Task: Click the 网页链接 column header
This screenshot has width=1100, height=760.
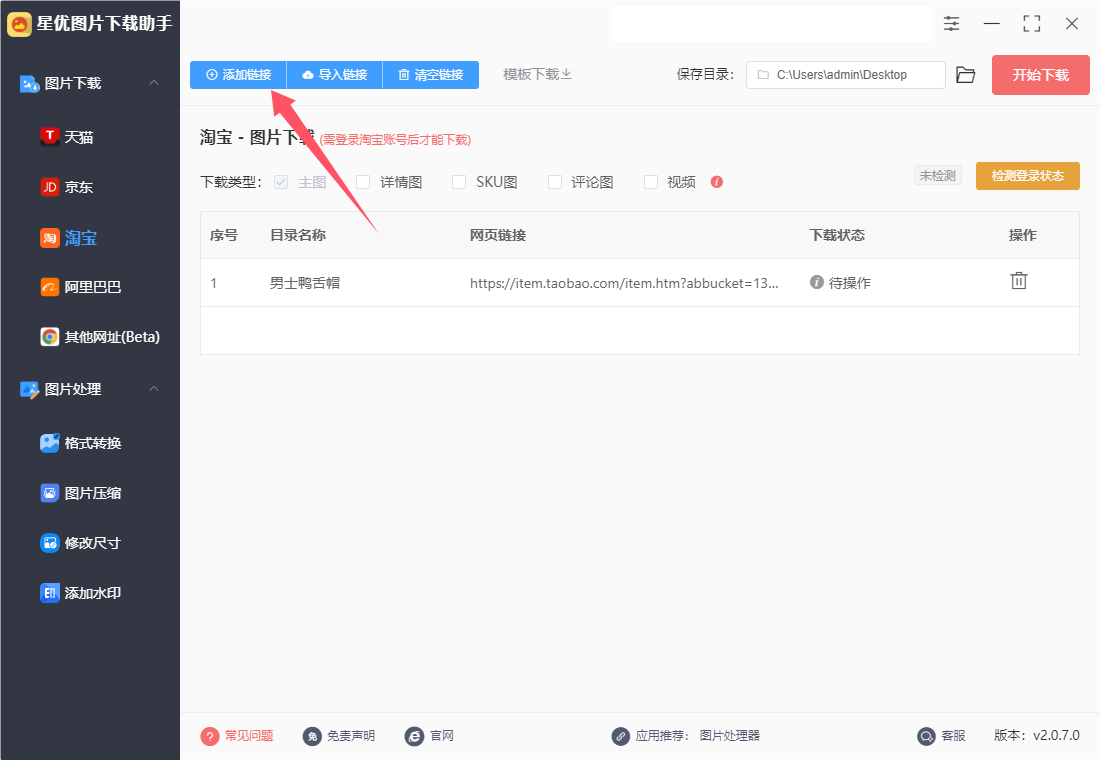Action: tap(498, 235)
